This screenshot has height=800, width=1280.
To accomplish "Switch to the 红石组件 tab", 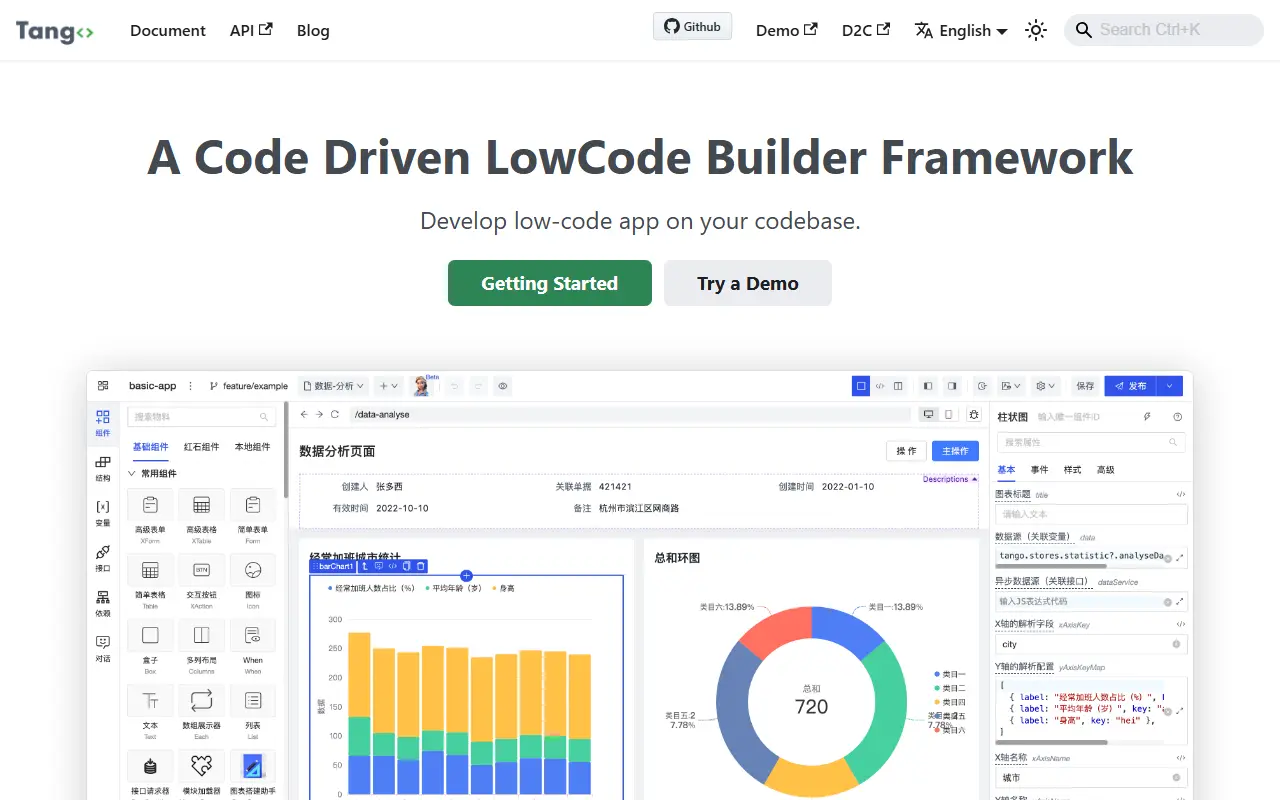I will point(201,447).
